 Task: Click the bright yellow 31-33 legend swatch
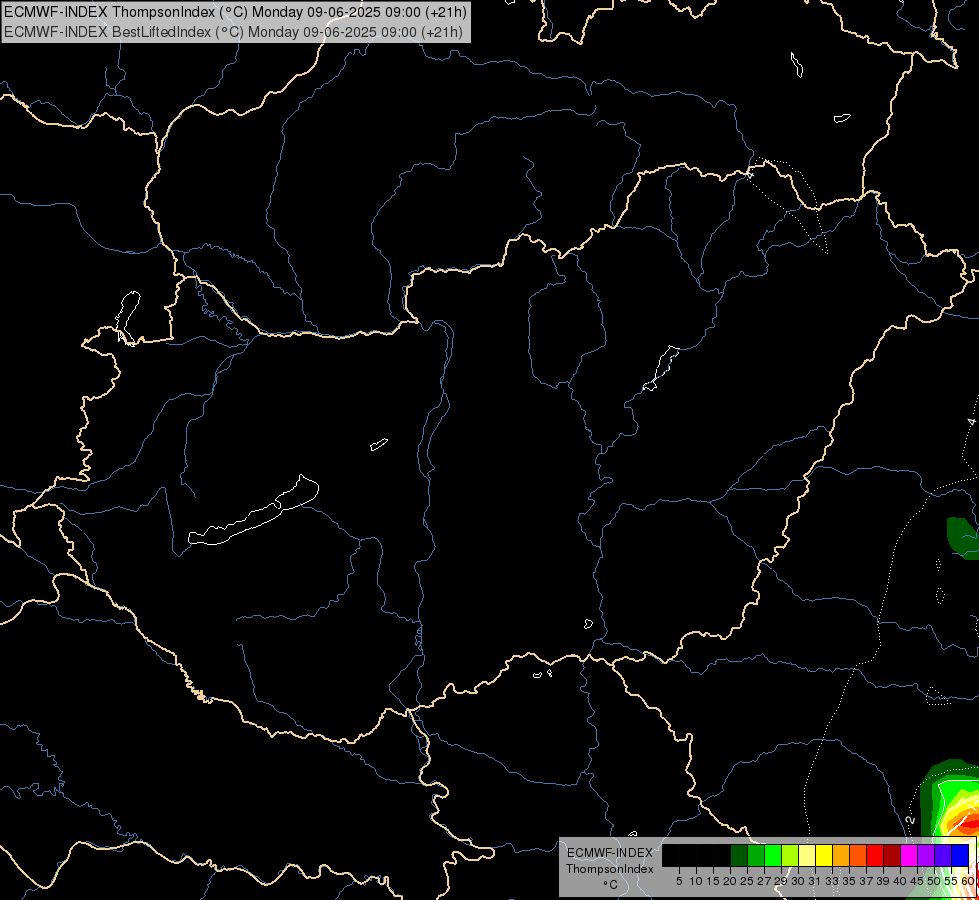click(824, 855)
